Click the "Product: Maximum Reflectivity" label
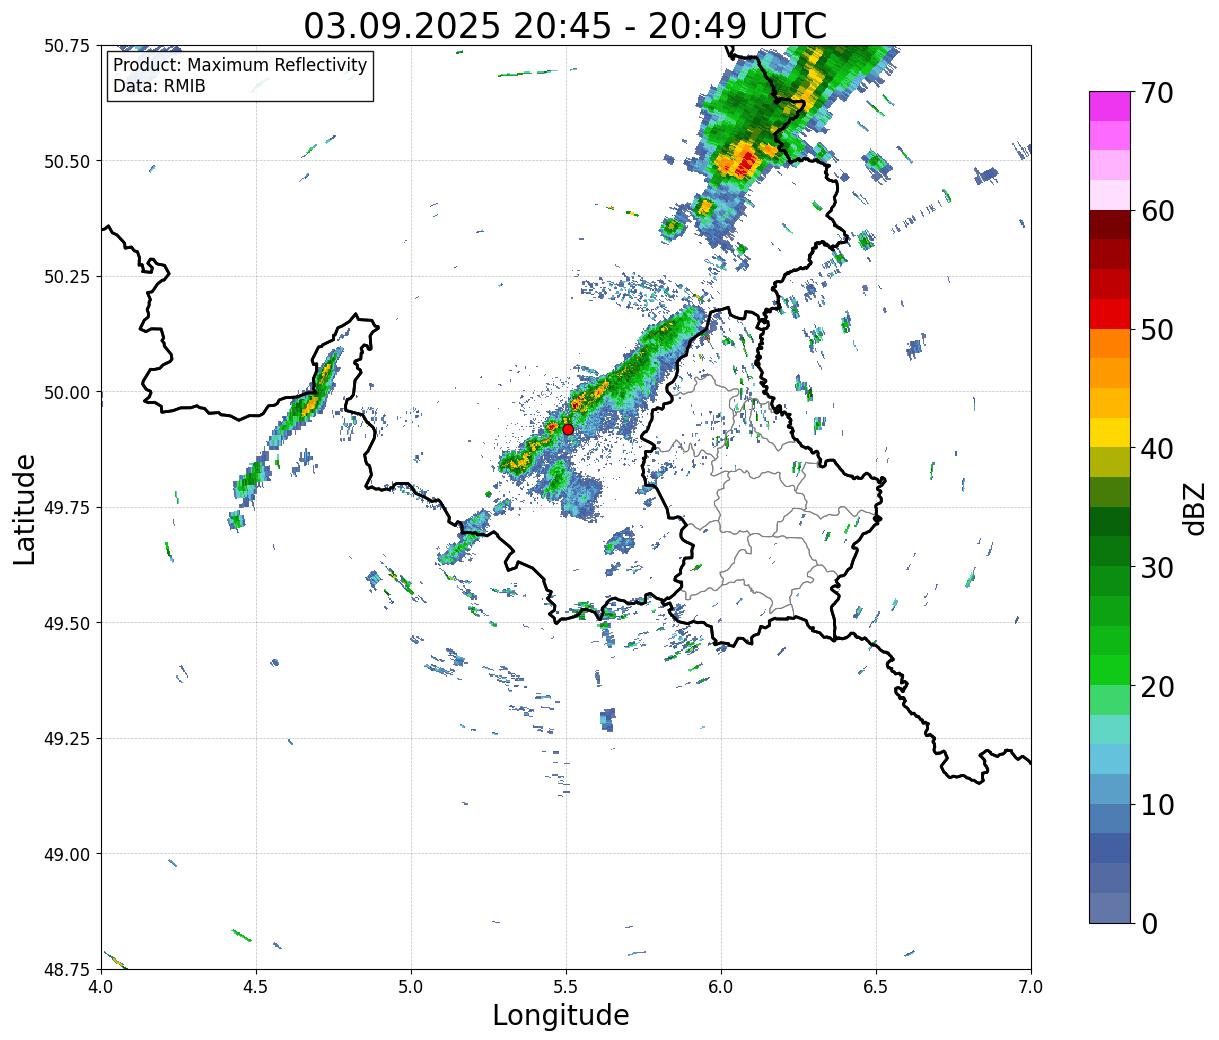This screenshot has height=1040, width=1219. pos(240,65)
